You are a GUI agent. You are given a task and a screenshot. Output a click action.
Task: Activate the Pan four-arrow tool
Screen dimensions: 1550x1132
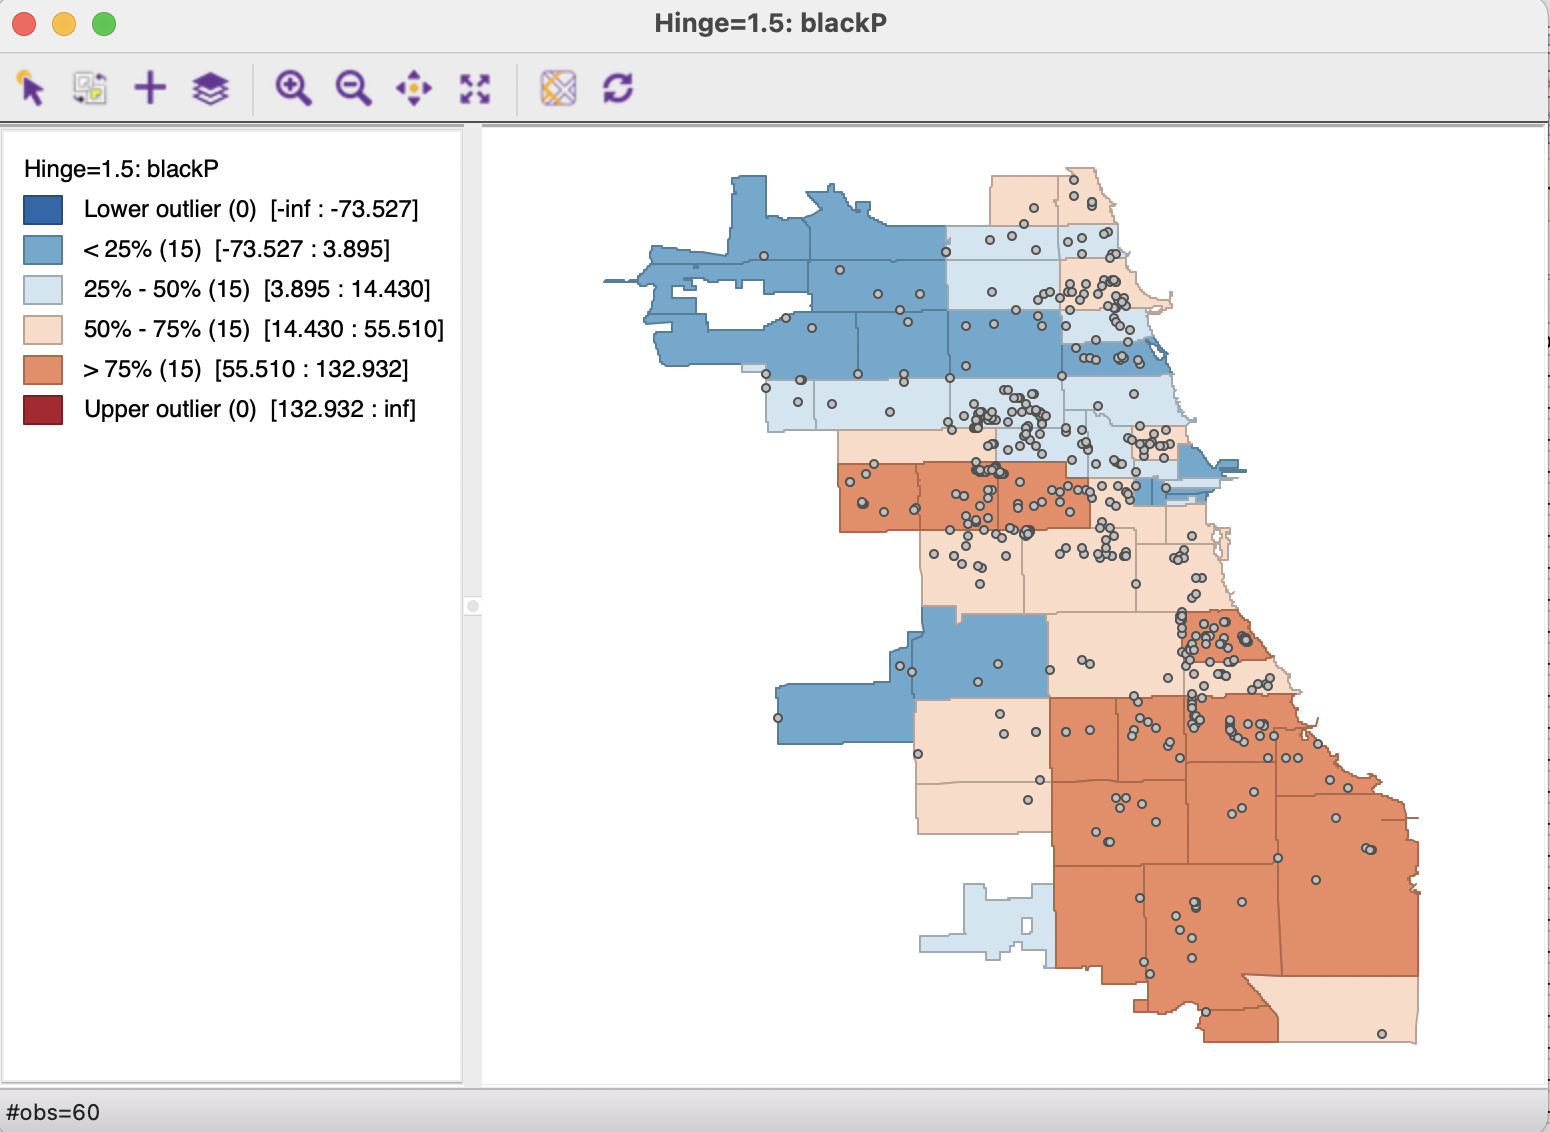414,88
